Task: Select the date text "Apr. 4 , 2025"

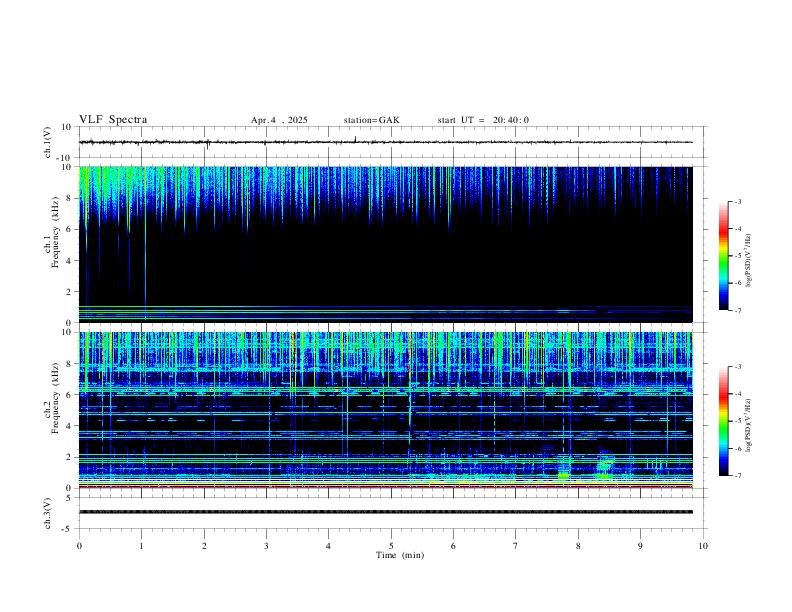Action: pos(279,120)
